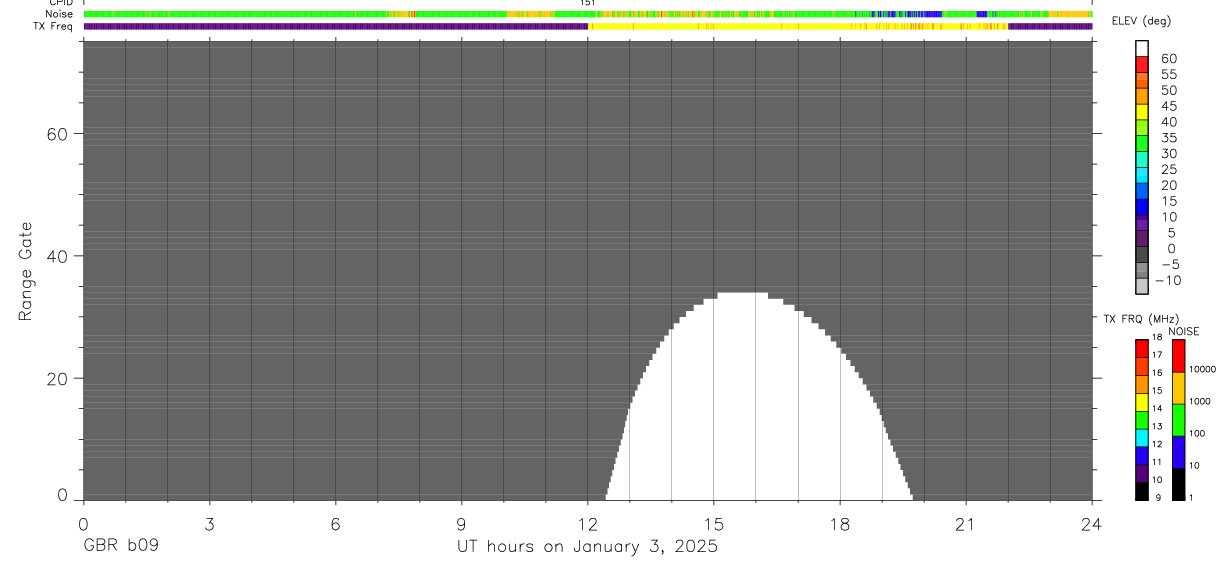Pick the red swatch in the ELEV legend
1228x567 pixels.
pyautogui.click(x=1143, y=66)
